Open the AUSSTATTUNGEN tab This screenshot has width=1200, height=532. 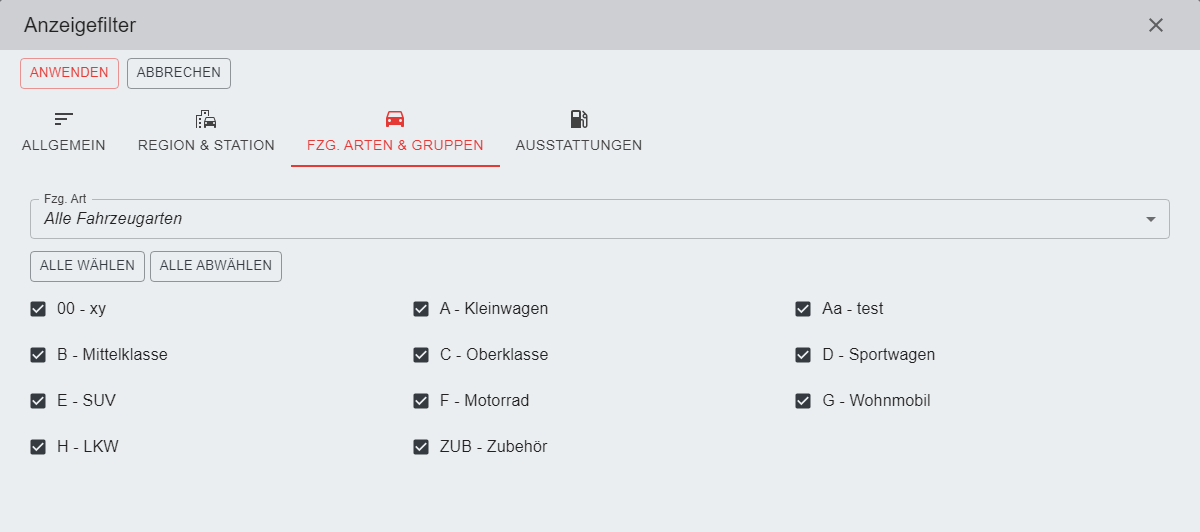579,145
